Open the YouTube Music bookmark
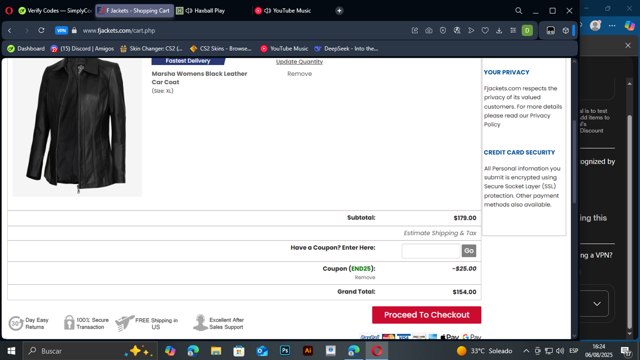 (x=284, y=49)
